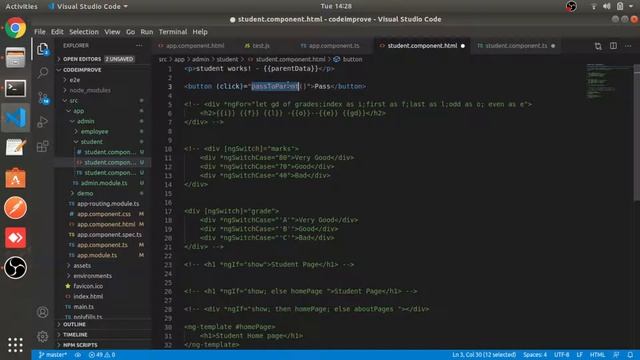Open the Files app from the dock
The width and height of the screenshot is (640, 360).
click(16, 58)
